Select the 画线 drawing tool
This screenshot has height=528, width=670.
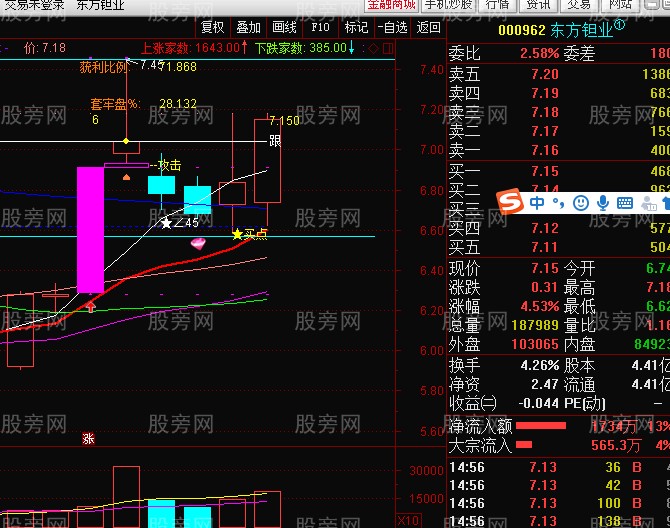coord(284,28)
